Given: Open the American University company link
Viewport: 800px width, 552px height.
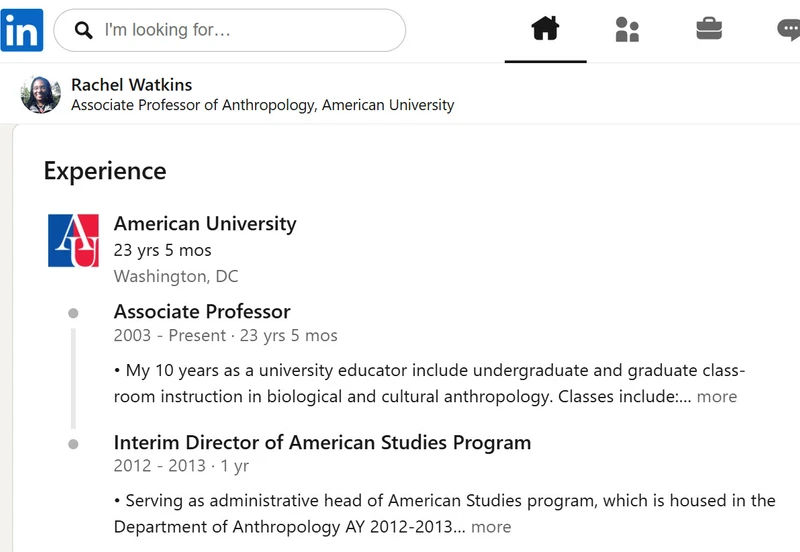Looking at the screenshot, I should coord(205,223).
